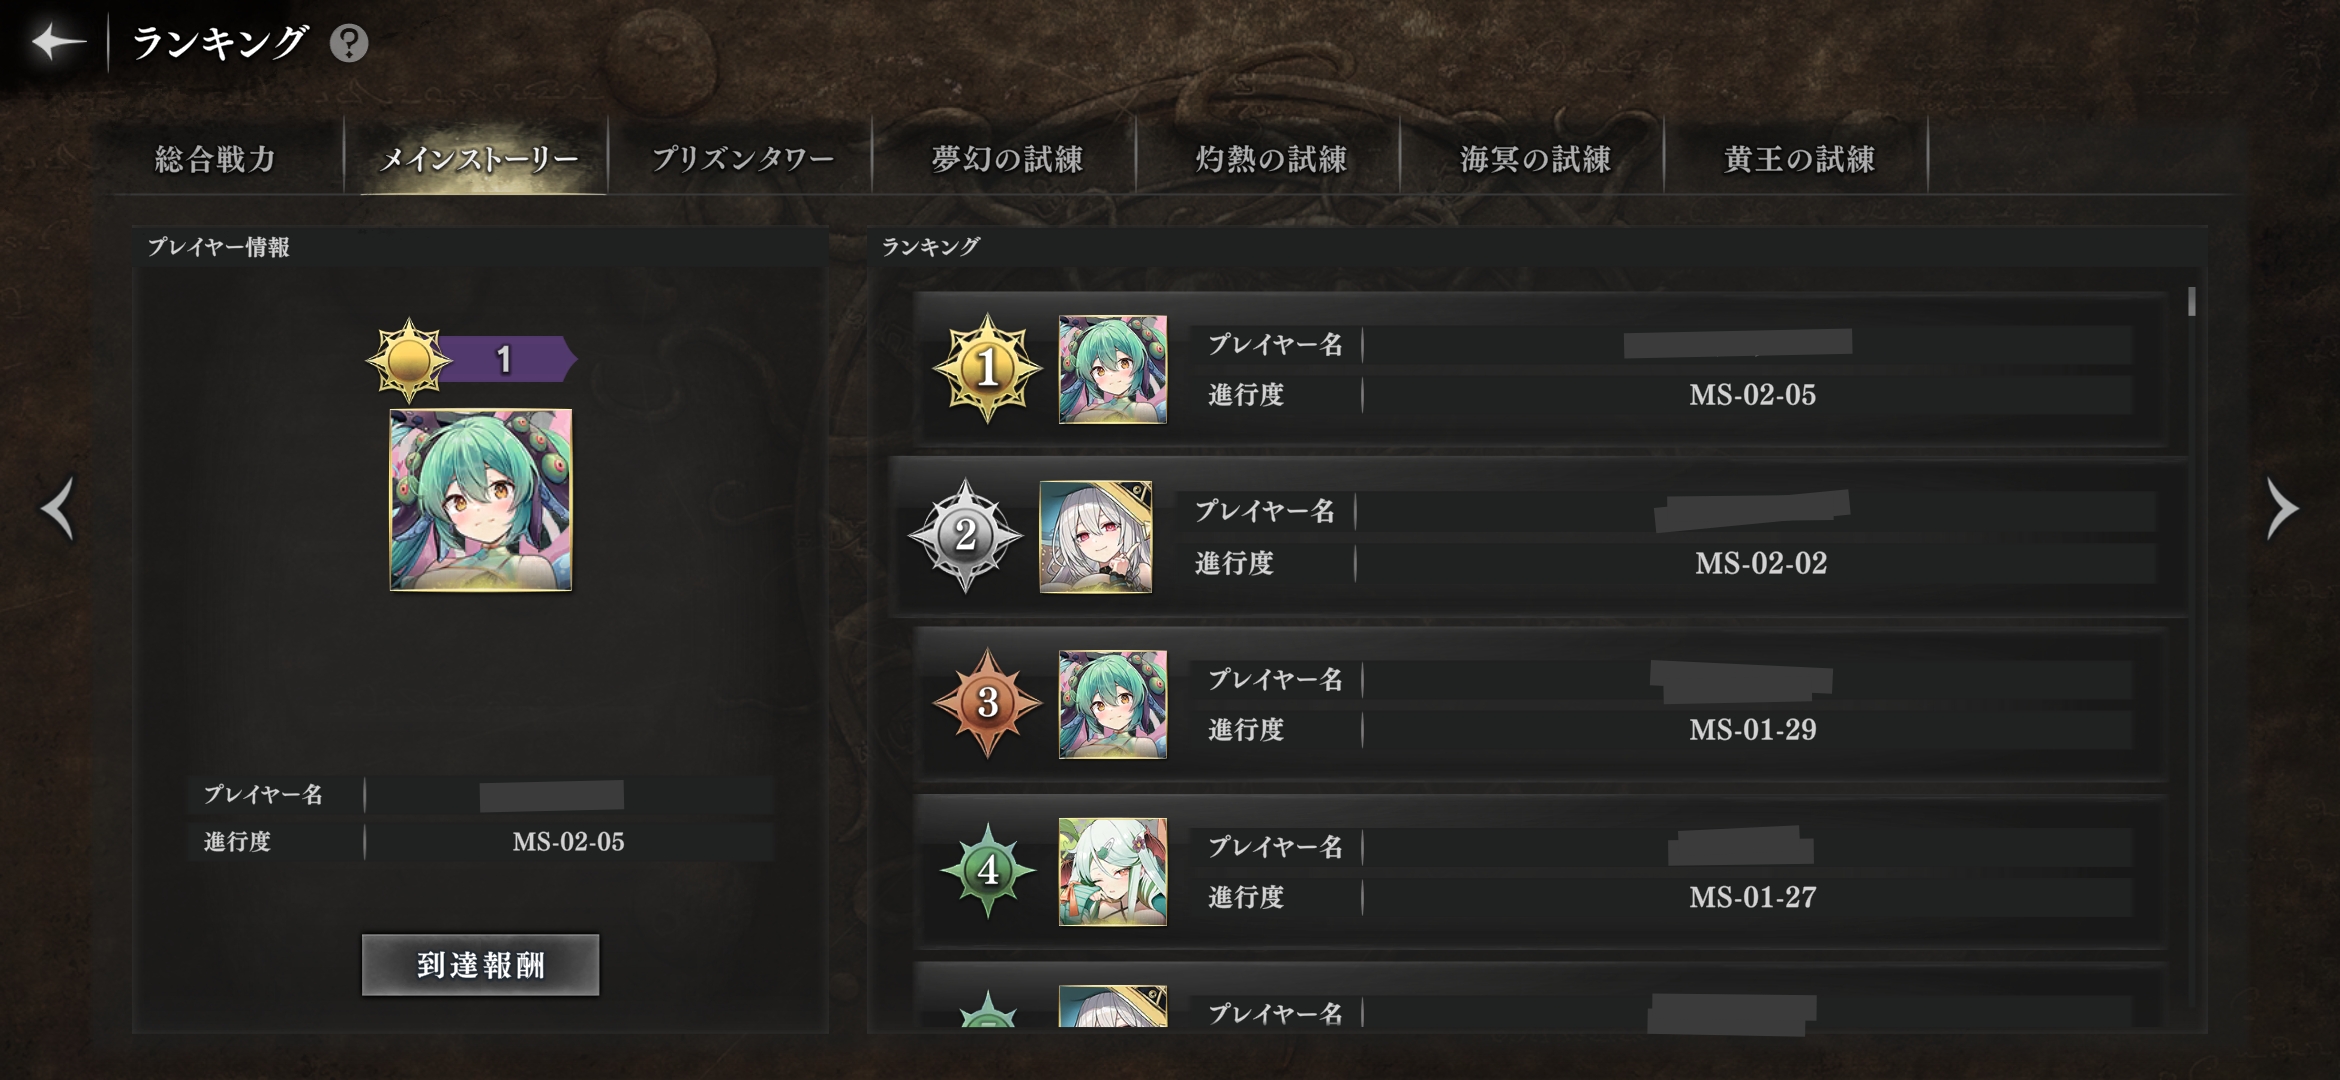2340x1080 pixels.
Task: Open rank 4 player's avatar portrait
Action: coord(1113,871)
